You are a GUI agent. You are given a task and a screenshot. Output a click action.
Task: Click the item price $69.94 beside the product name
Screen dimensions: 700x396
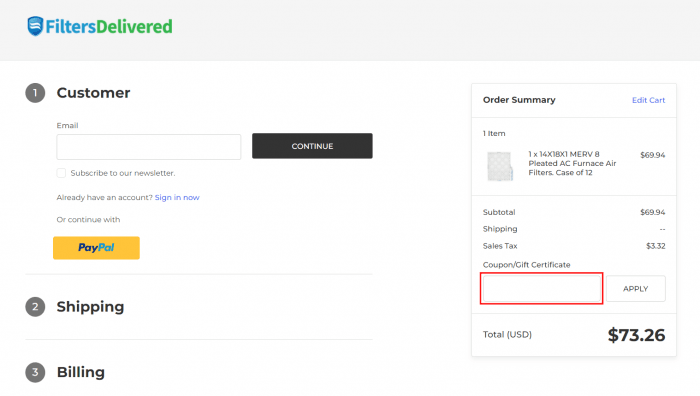click(652, 155)
